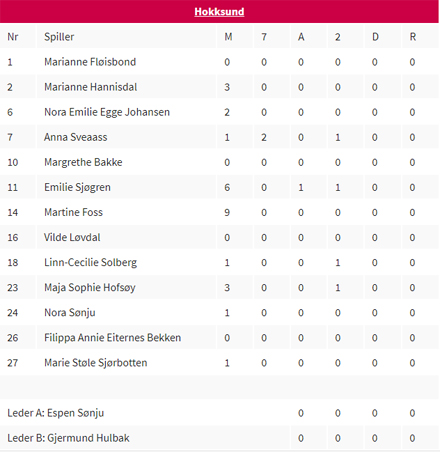Click Marie Støle Sjørbotten name
The height and width of the screenshot is (452, 440).
point(95,363)
